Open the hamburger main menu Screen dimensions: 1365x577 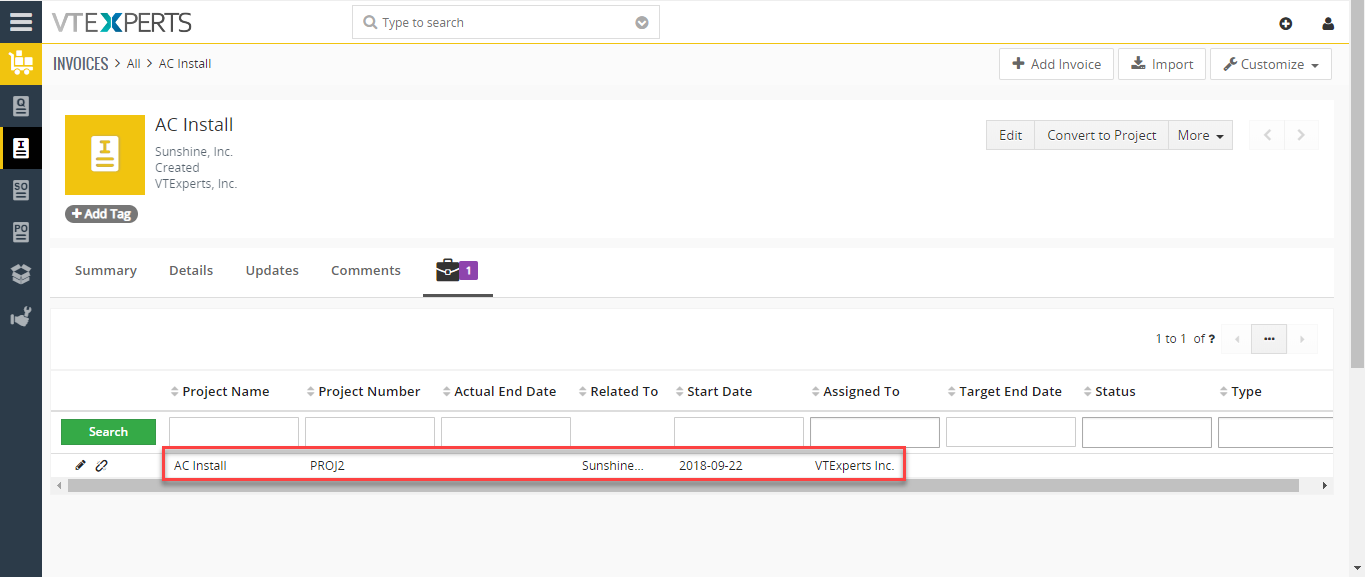tap(21, 21)
